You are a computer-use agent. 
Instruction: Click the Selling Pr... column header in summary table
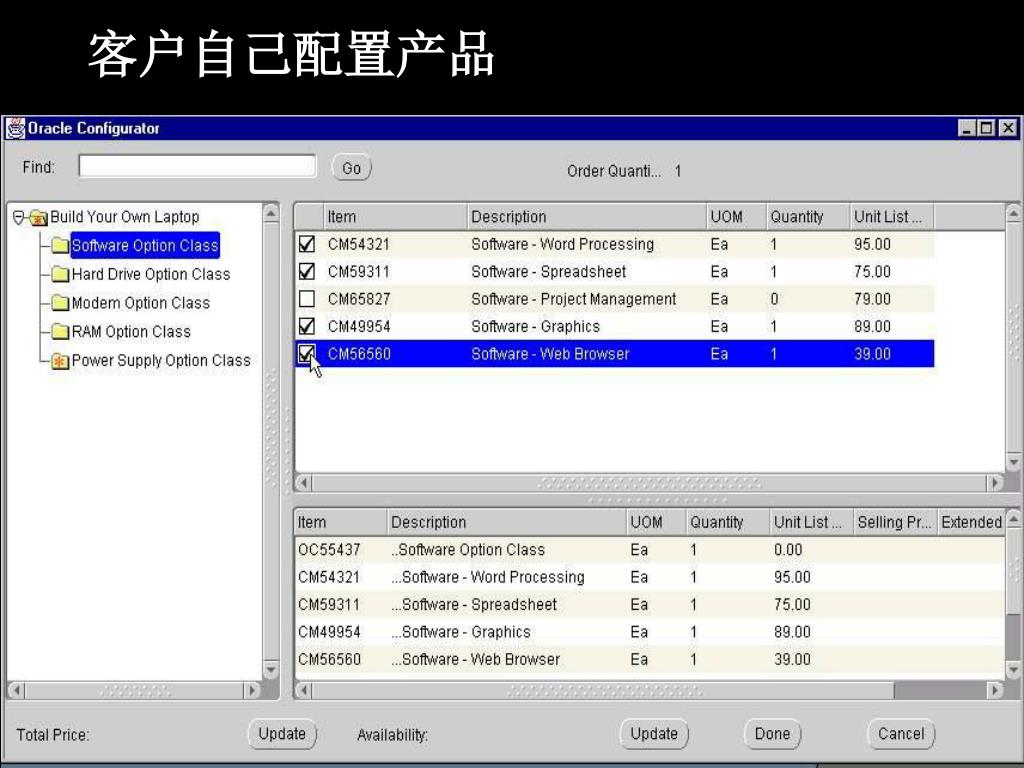point(895,522)
